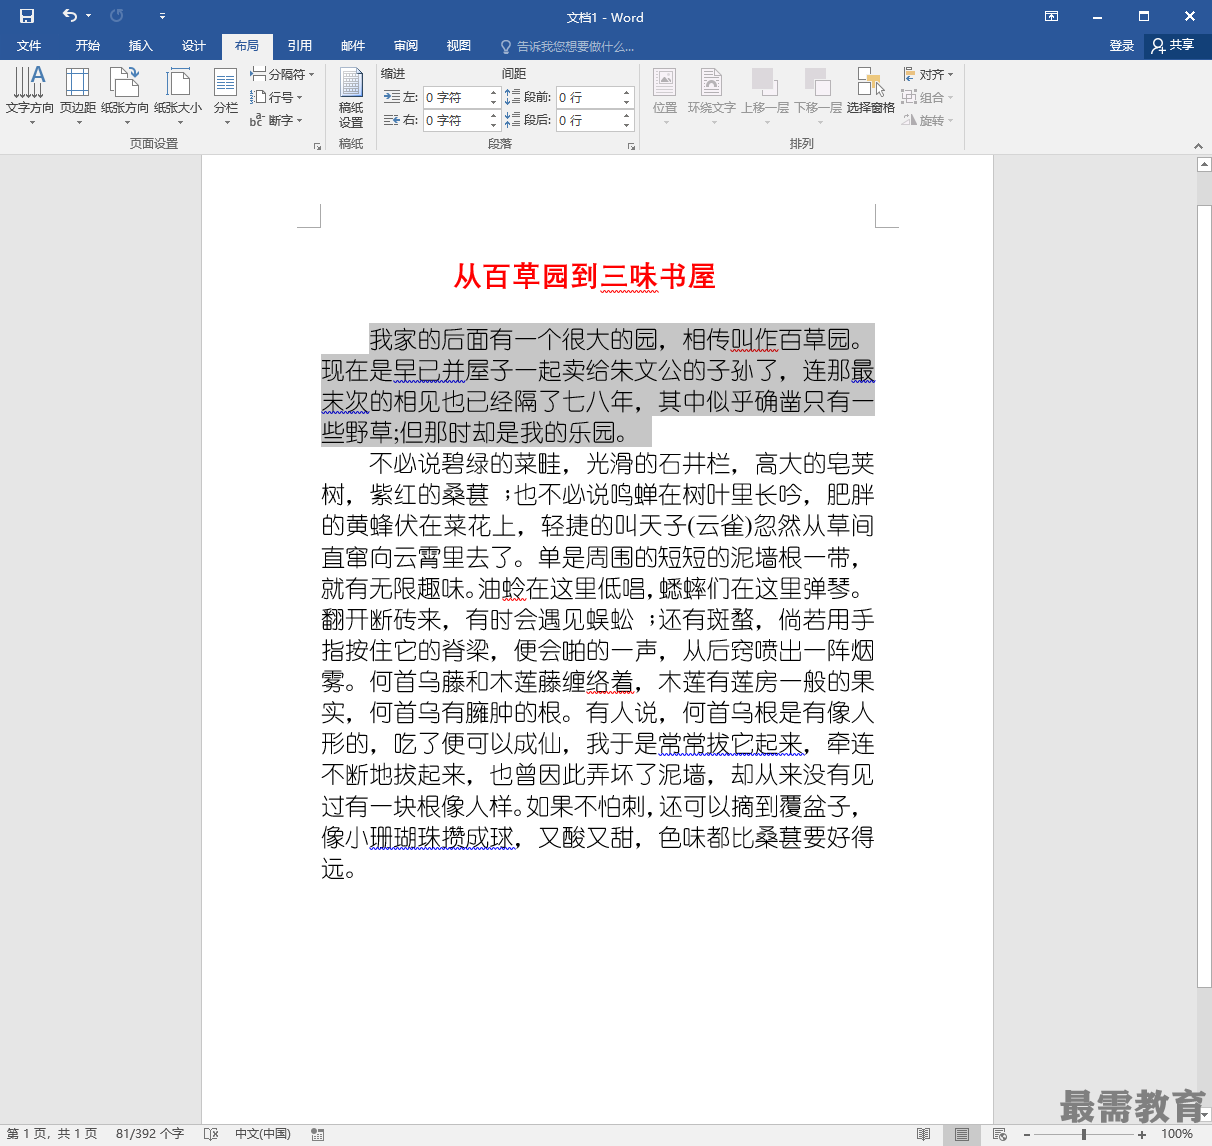Switch to Read Mode view
1212x1146 pixels.
(923, 1134)
